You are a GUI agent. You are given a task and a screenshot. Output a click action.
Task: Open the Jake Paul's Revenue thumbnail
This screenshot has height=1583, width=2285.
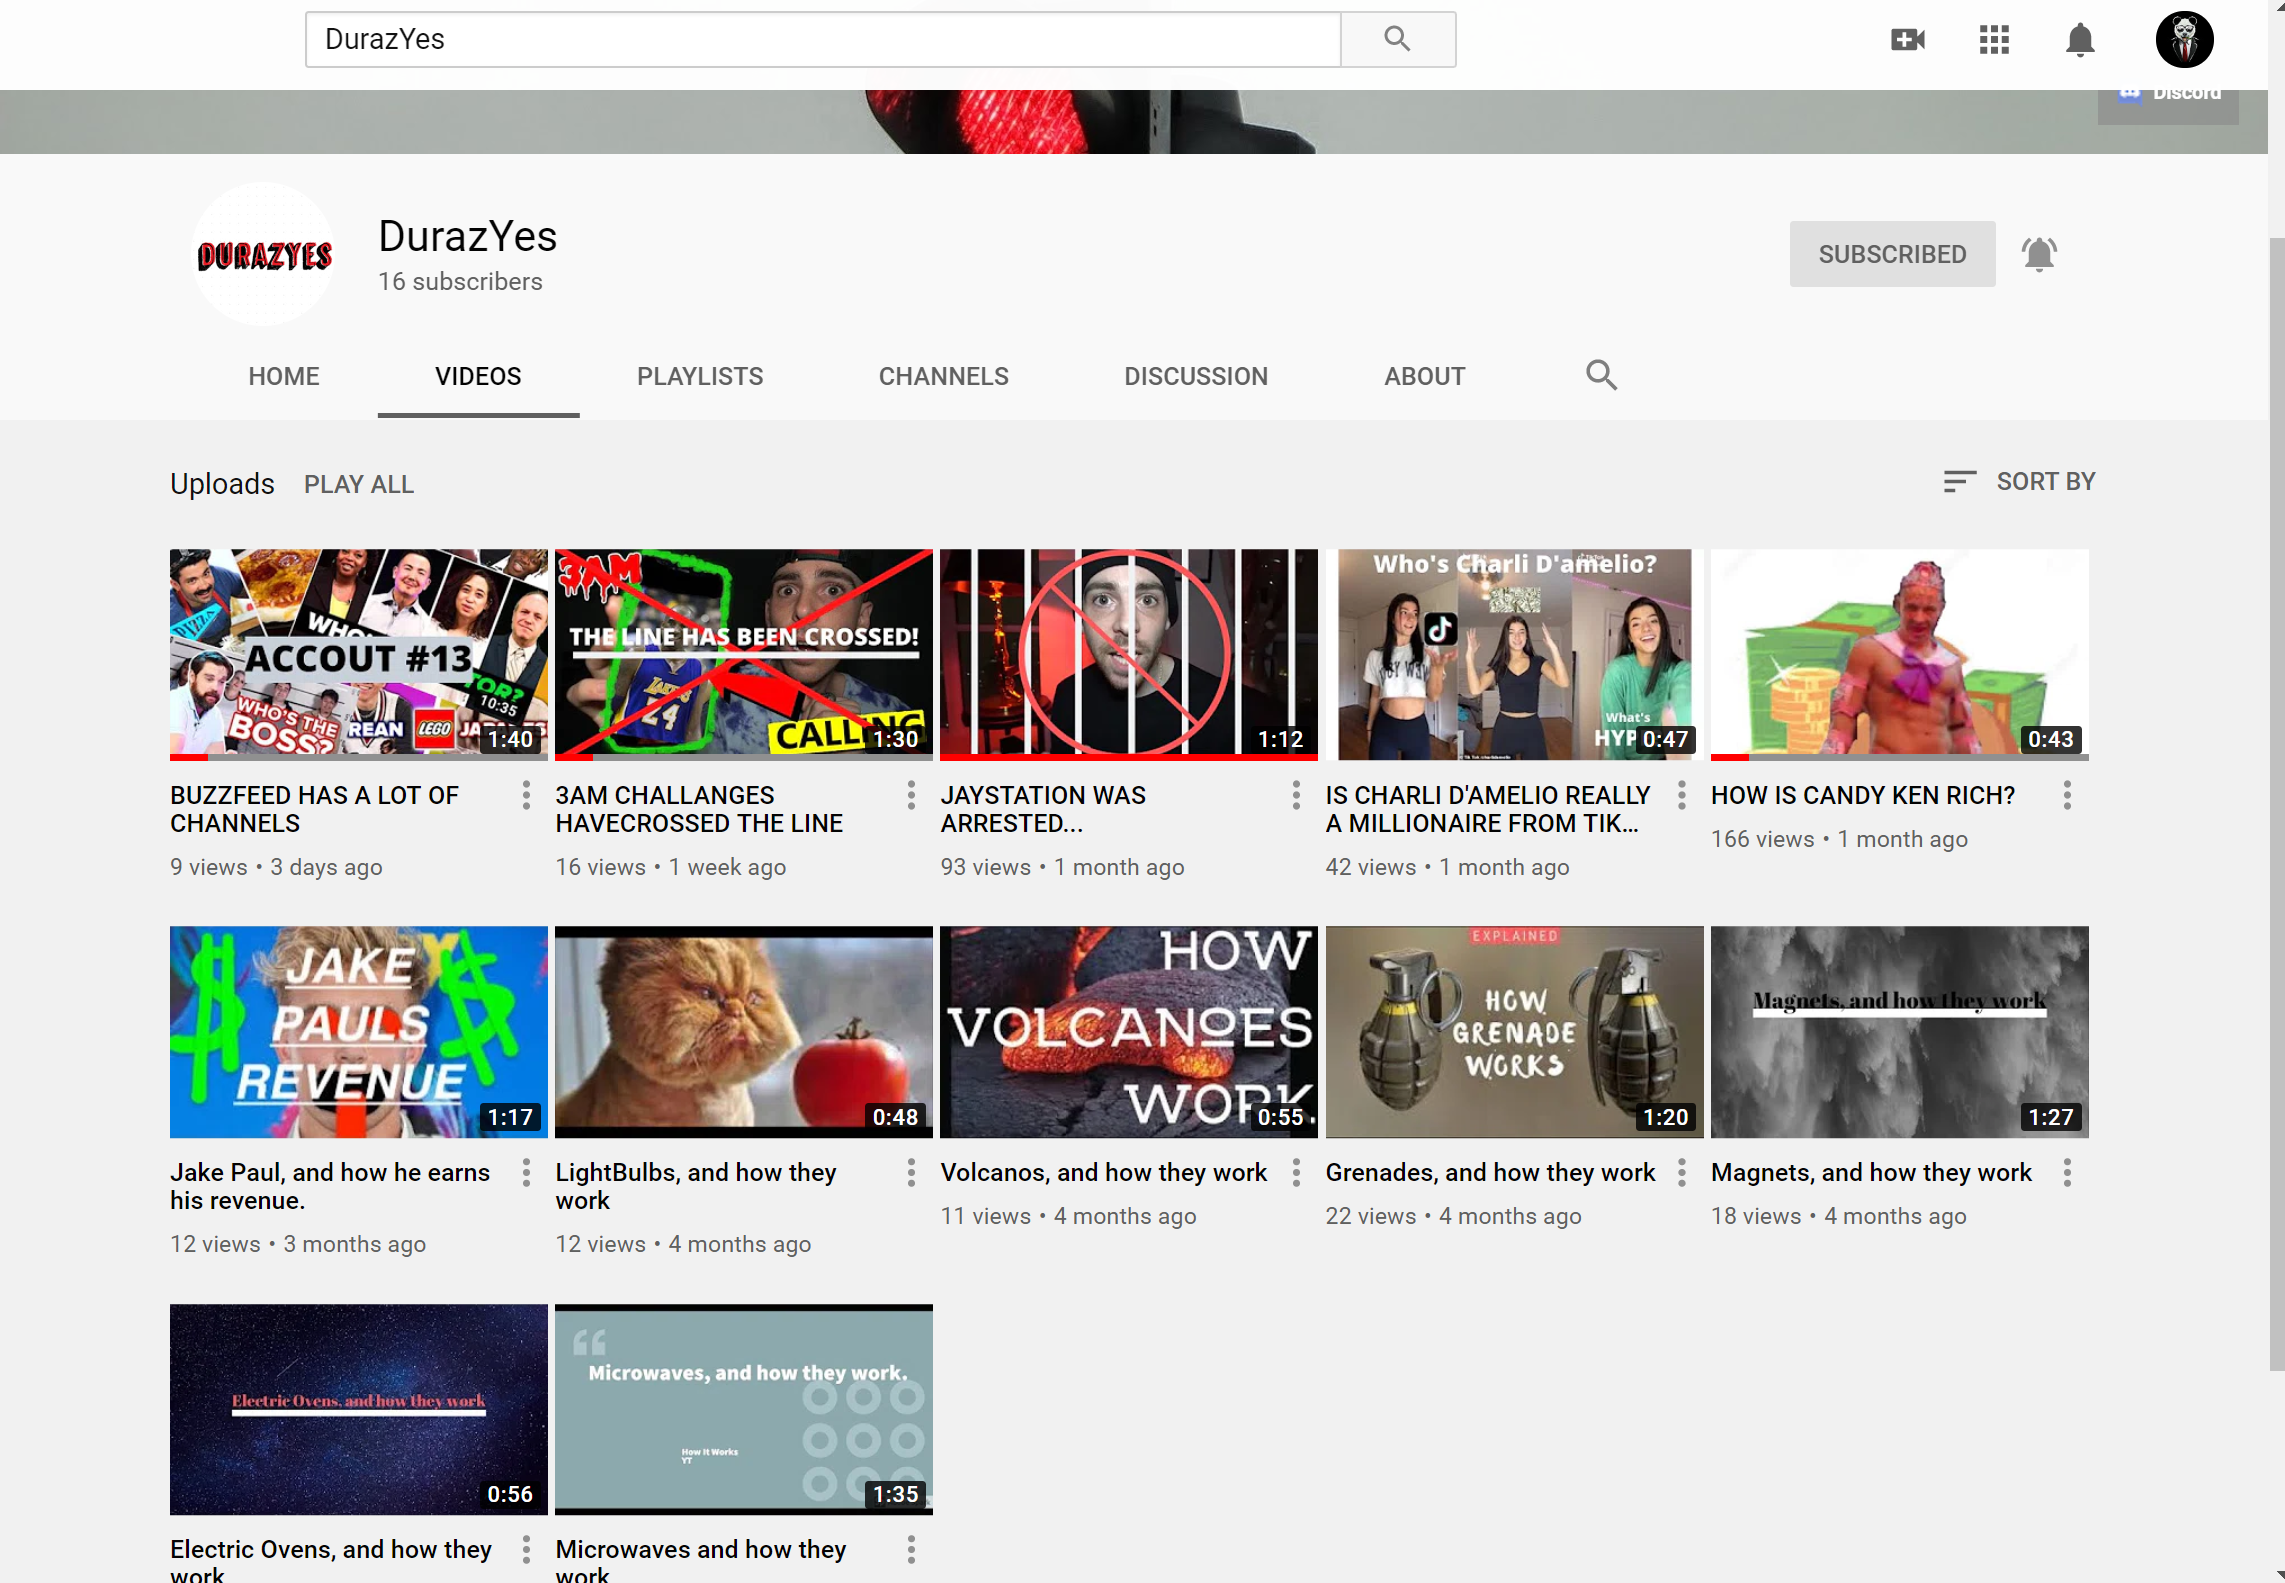359,1032
